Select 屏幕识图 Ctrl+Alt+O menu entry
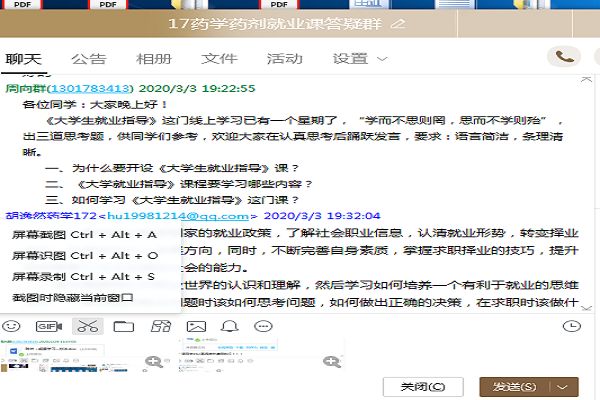 point(84,255)
